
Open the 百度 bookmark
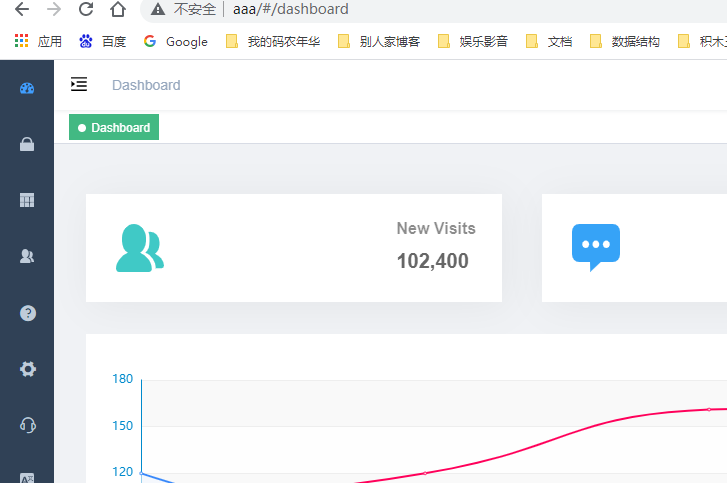pos(102,41)
